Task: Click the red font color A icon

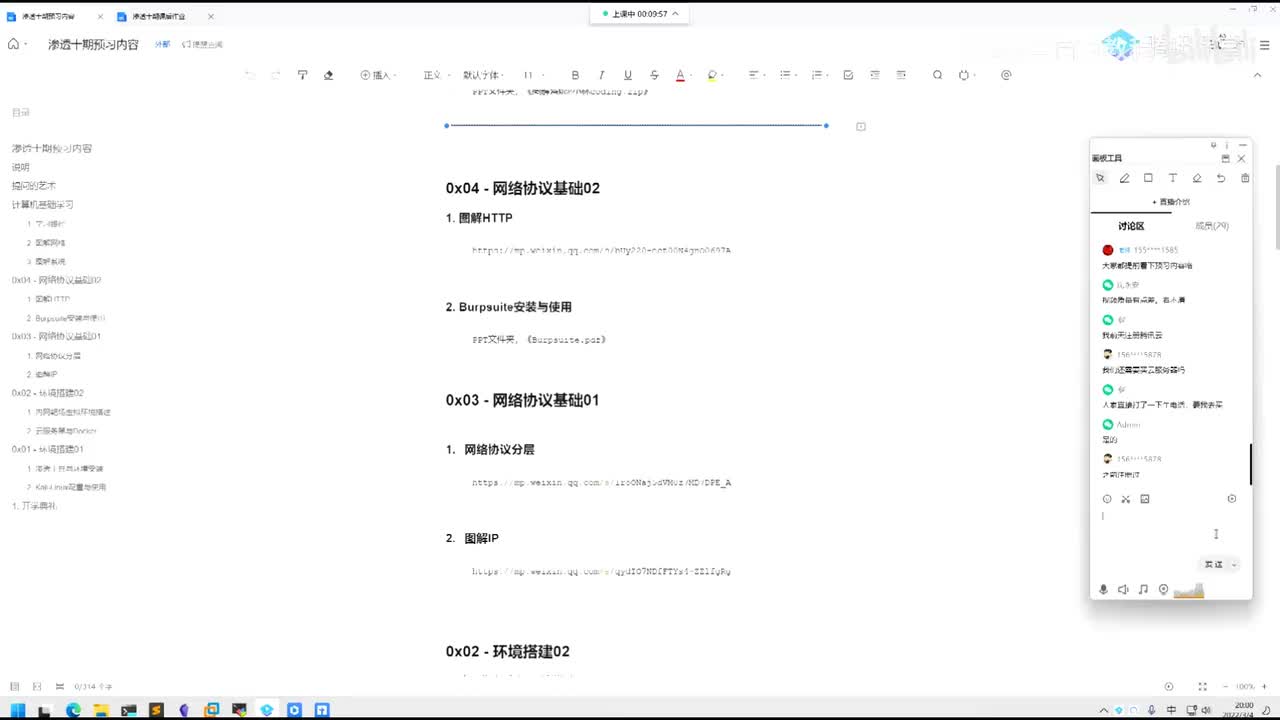Action: point(680,75)
